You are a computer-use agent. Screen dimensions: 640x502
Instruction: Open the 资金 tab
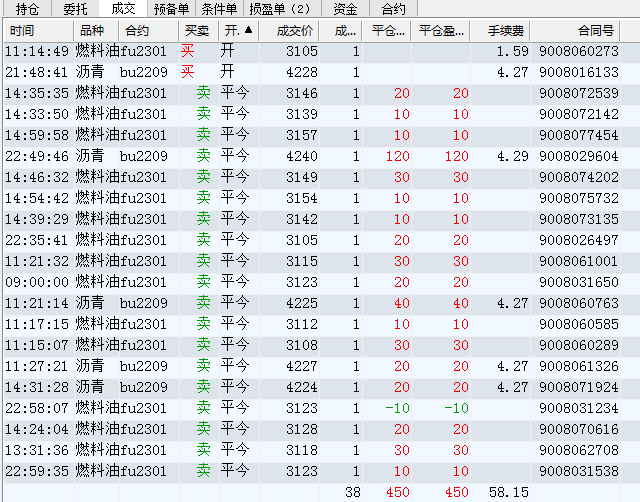point(345,9)
